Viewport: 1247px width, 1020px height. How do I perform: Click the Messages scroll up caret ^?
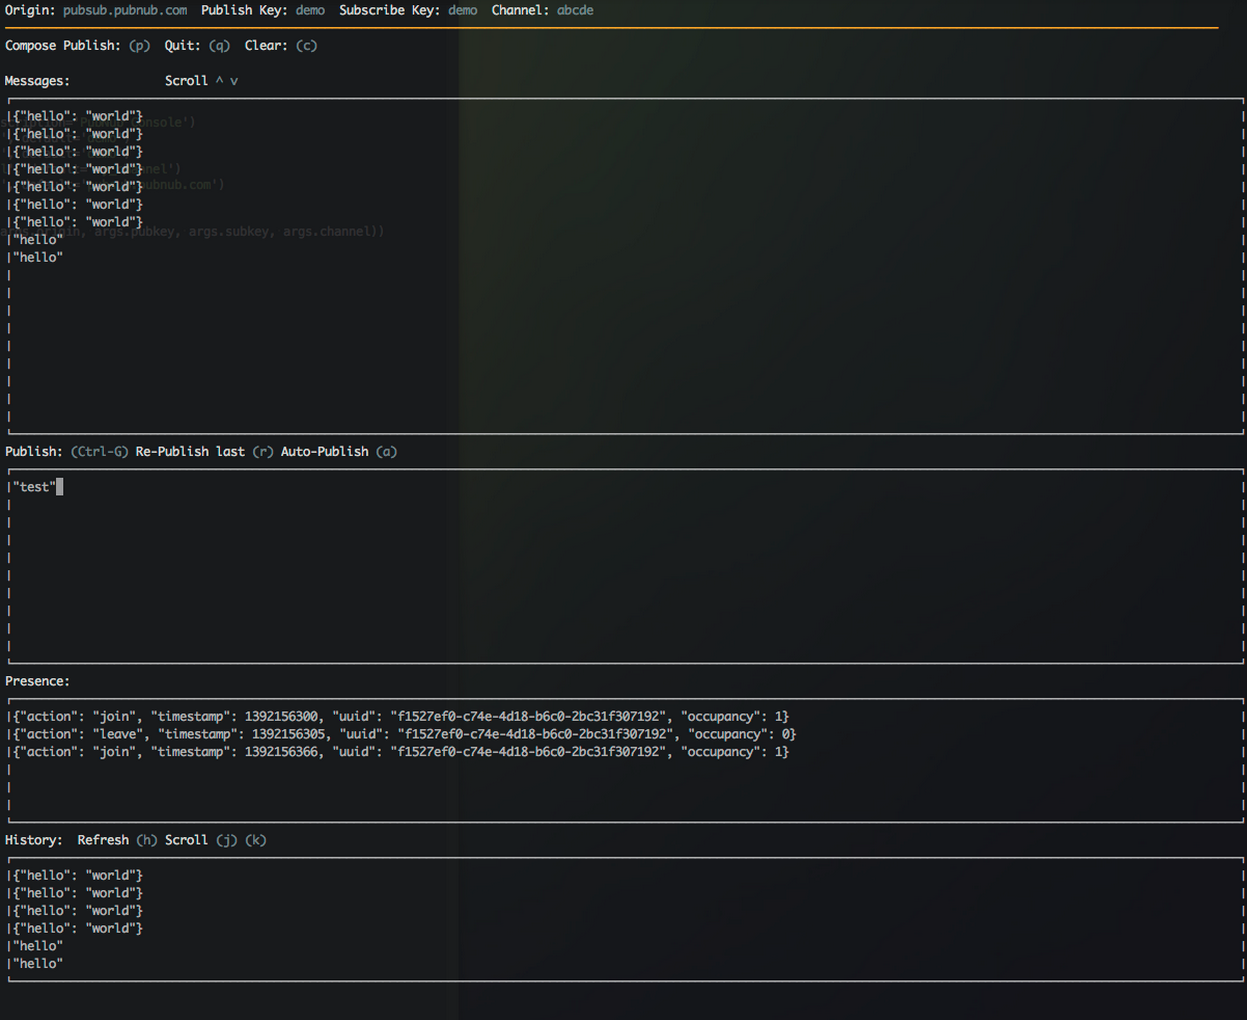click(219, 81)
